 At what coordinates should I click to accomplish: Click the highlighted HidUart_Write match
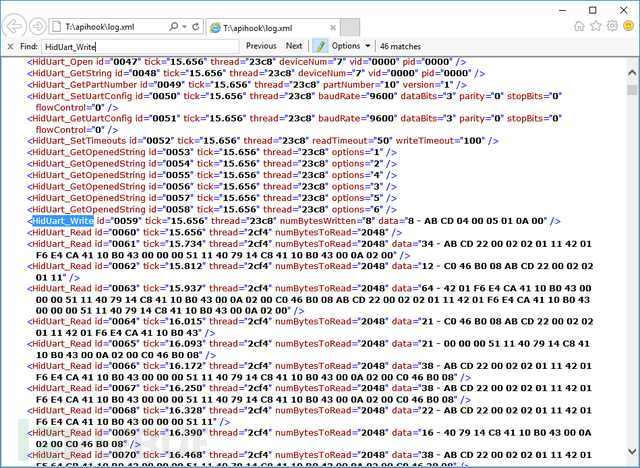click(63, 221)
